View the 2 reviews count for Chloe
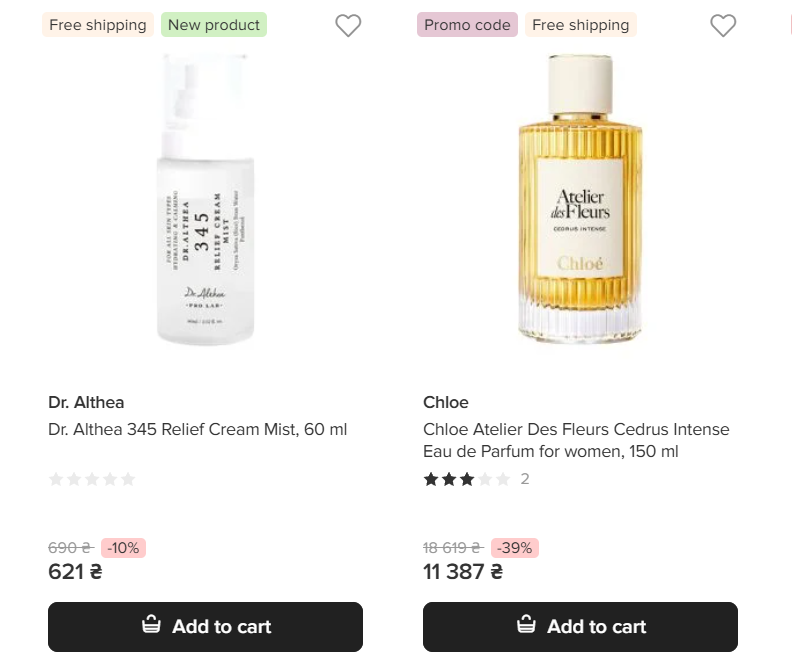This screenshot has height=655, width=792. click(525, 479)
